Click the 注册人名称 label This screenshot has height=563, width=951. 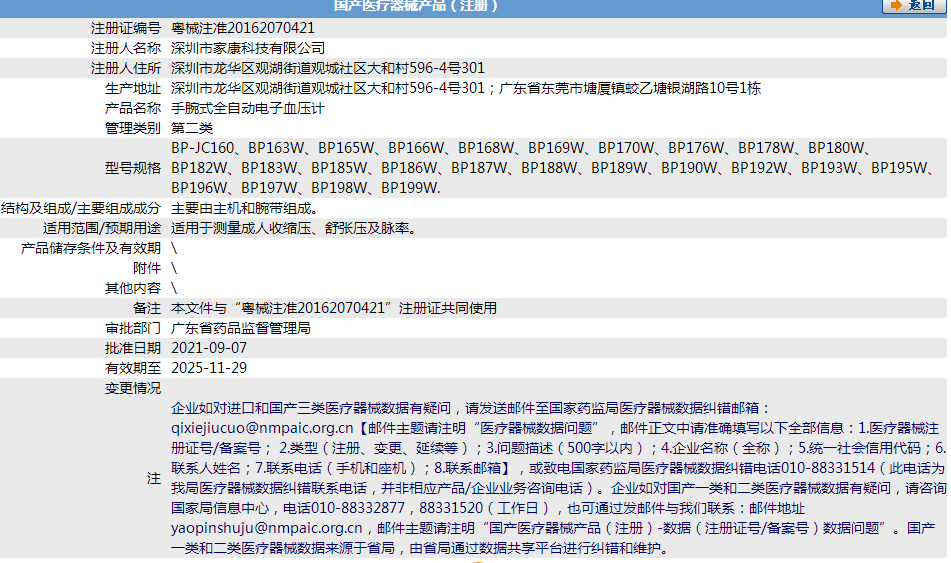pyautogui.click(x=126, y=48)
